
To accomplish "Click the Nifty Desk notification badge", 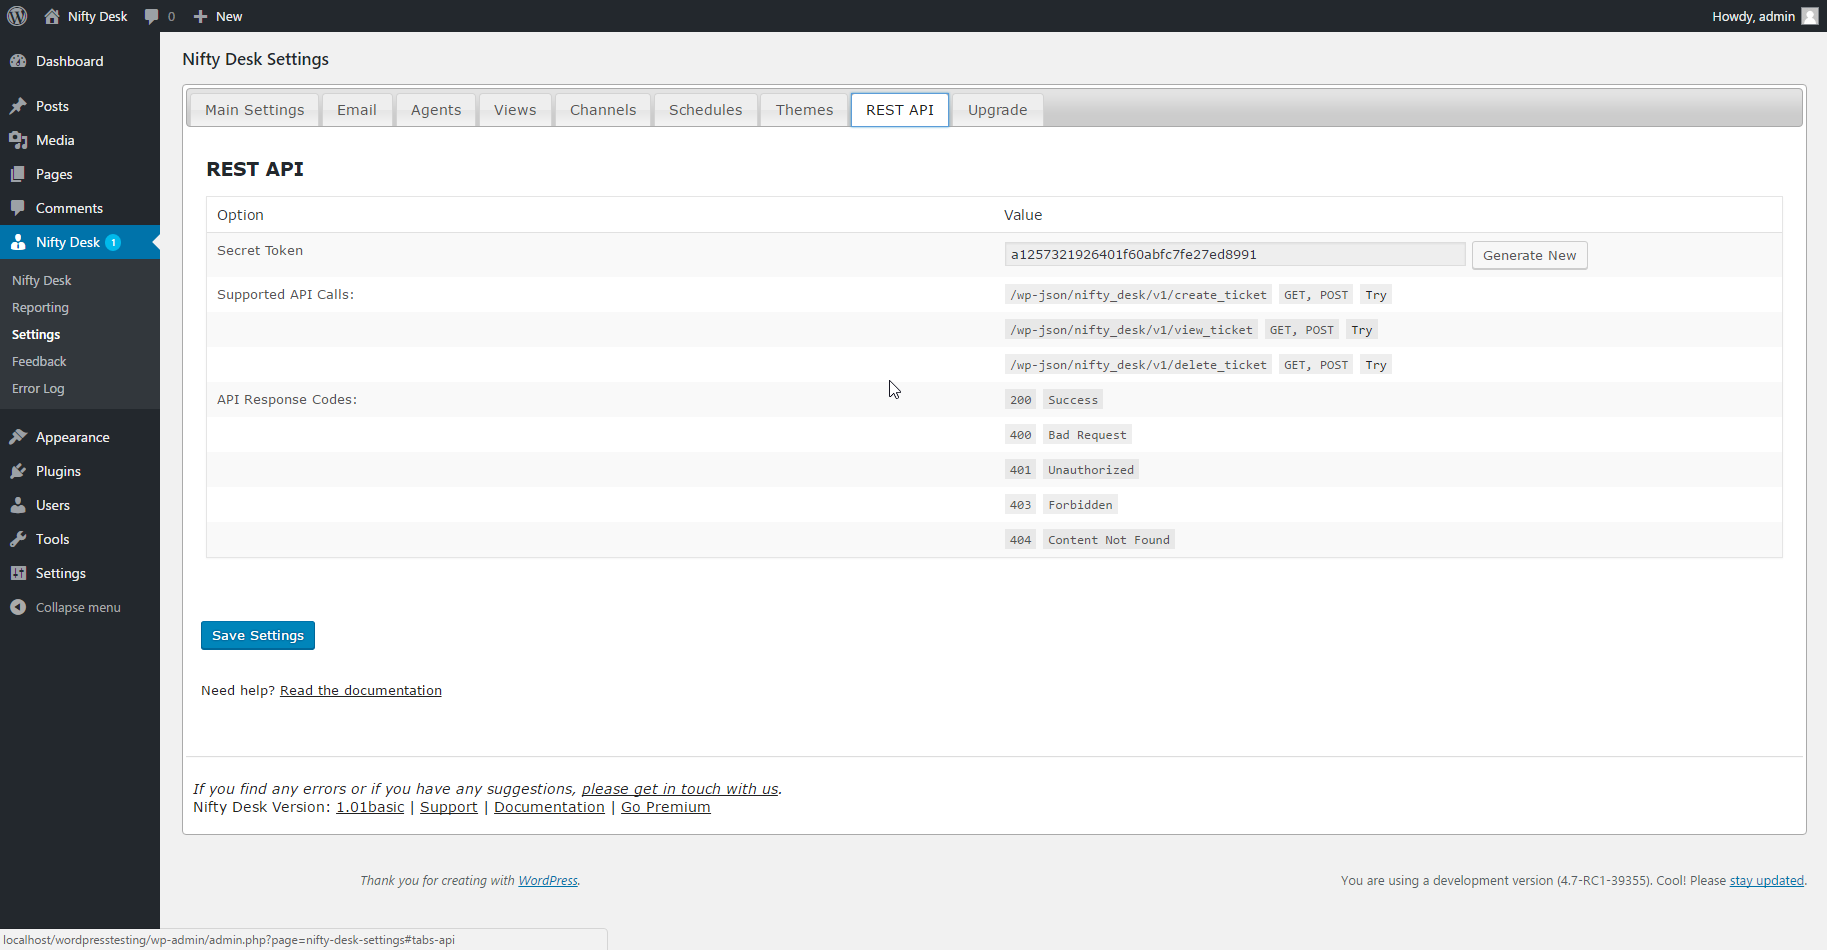I will pos(113,242).
